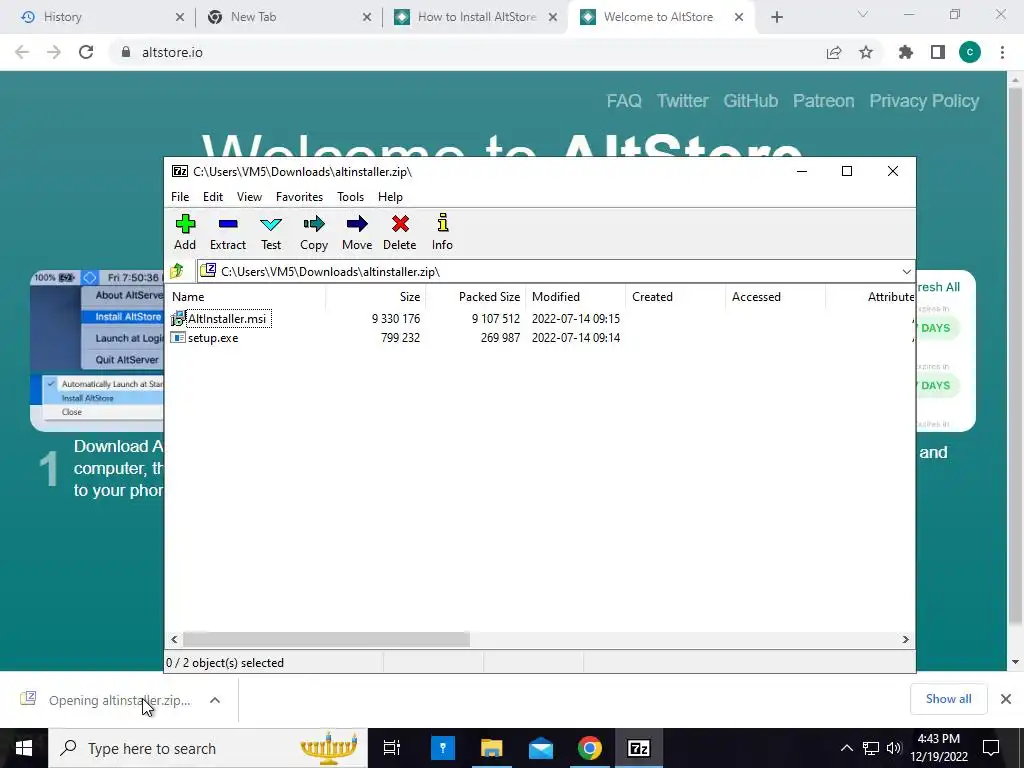Switch to the History tab
This screenshot has height=768, width=1024.
point(97,18)
